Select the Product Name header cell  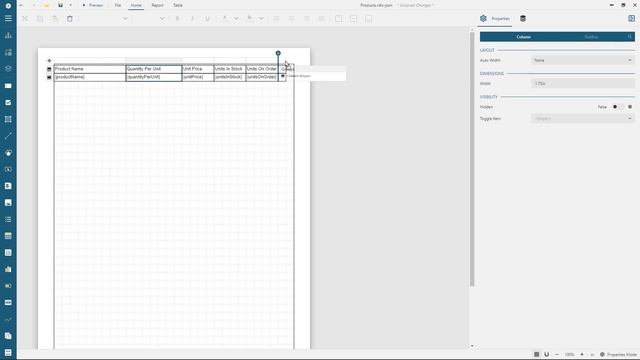[90, 69]
